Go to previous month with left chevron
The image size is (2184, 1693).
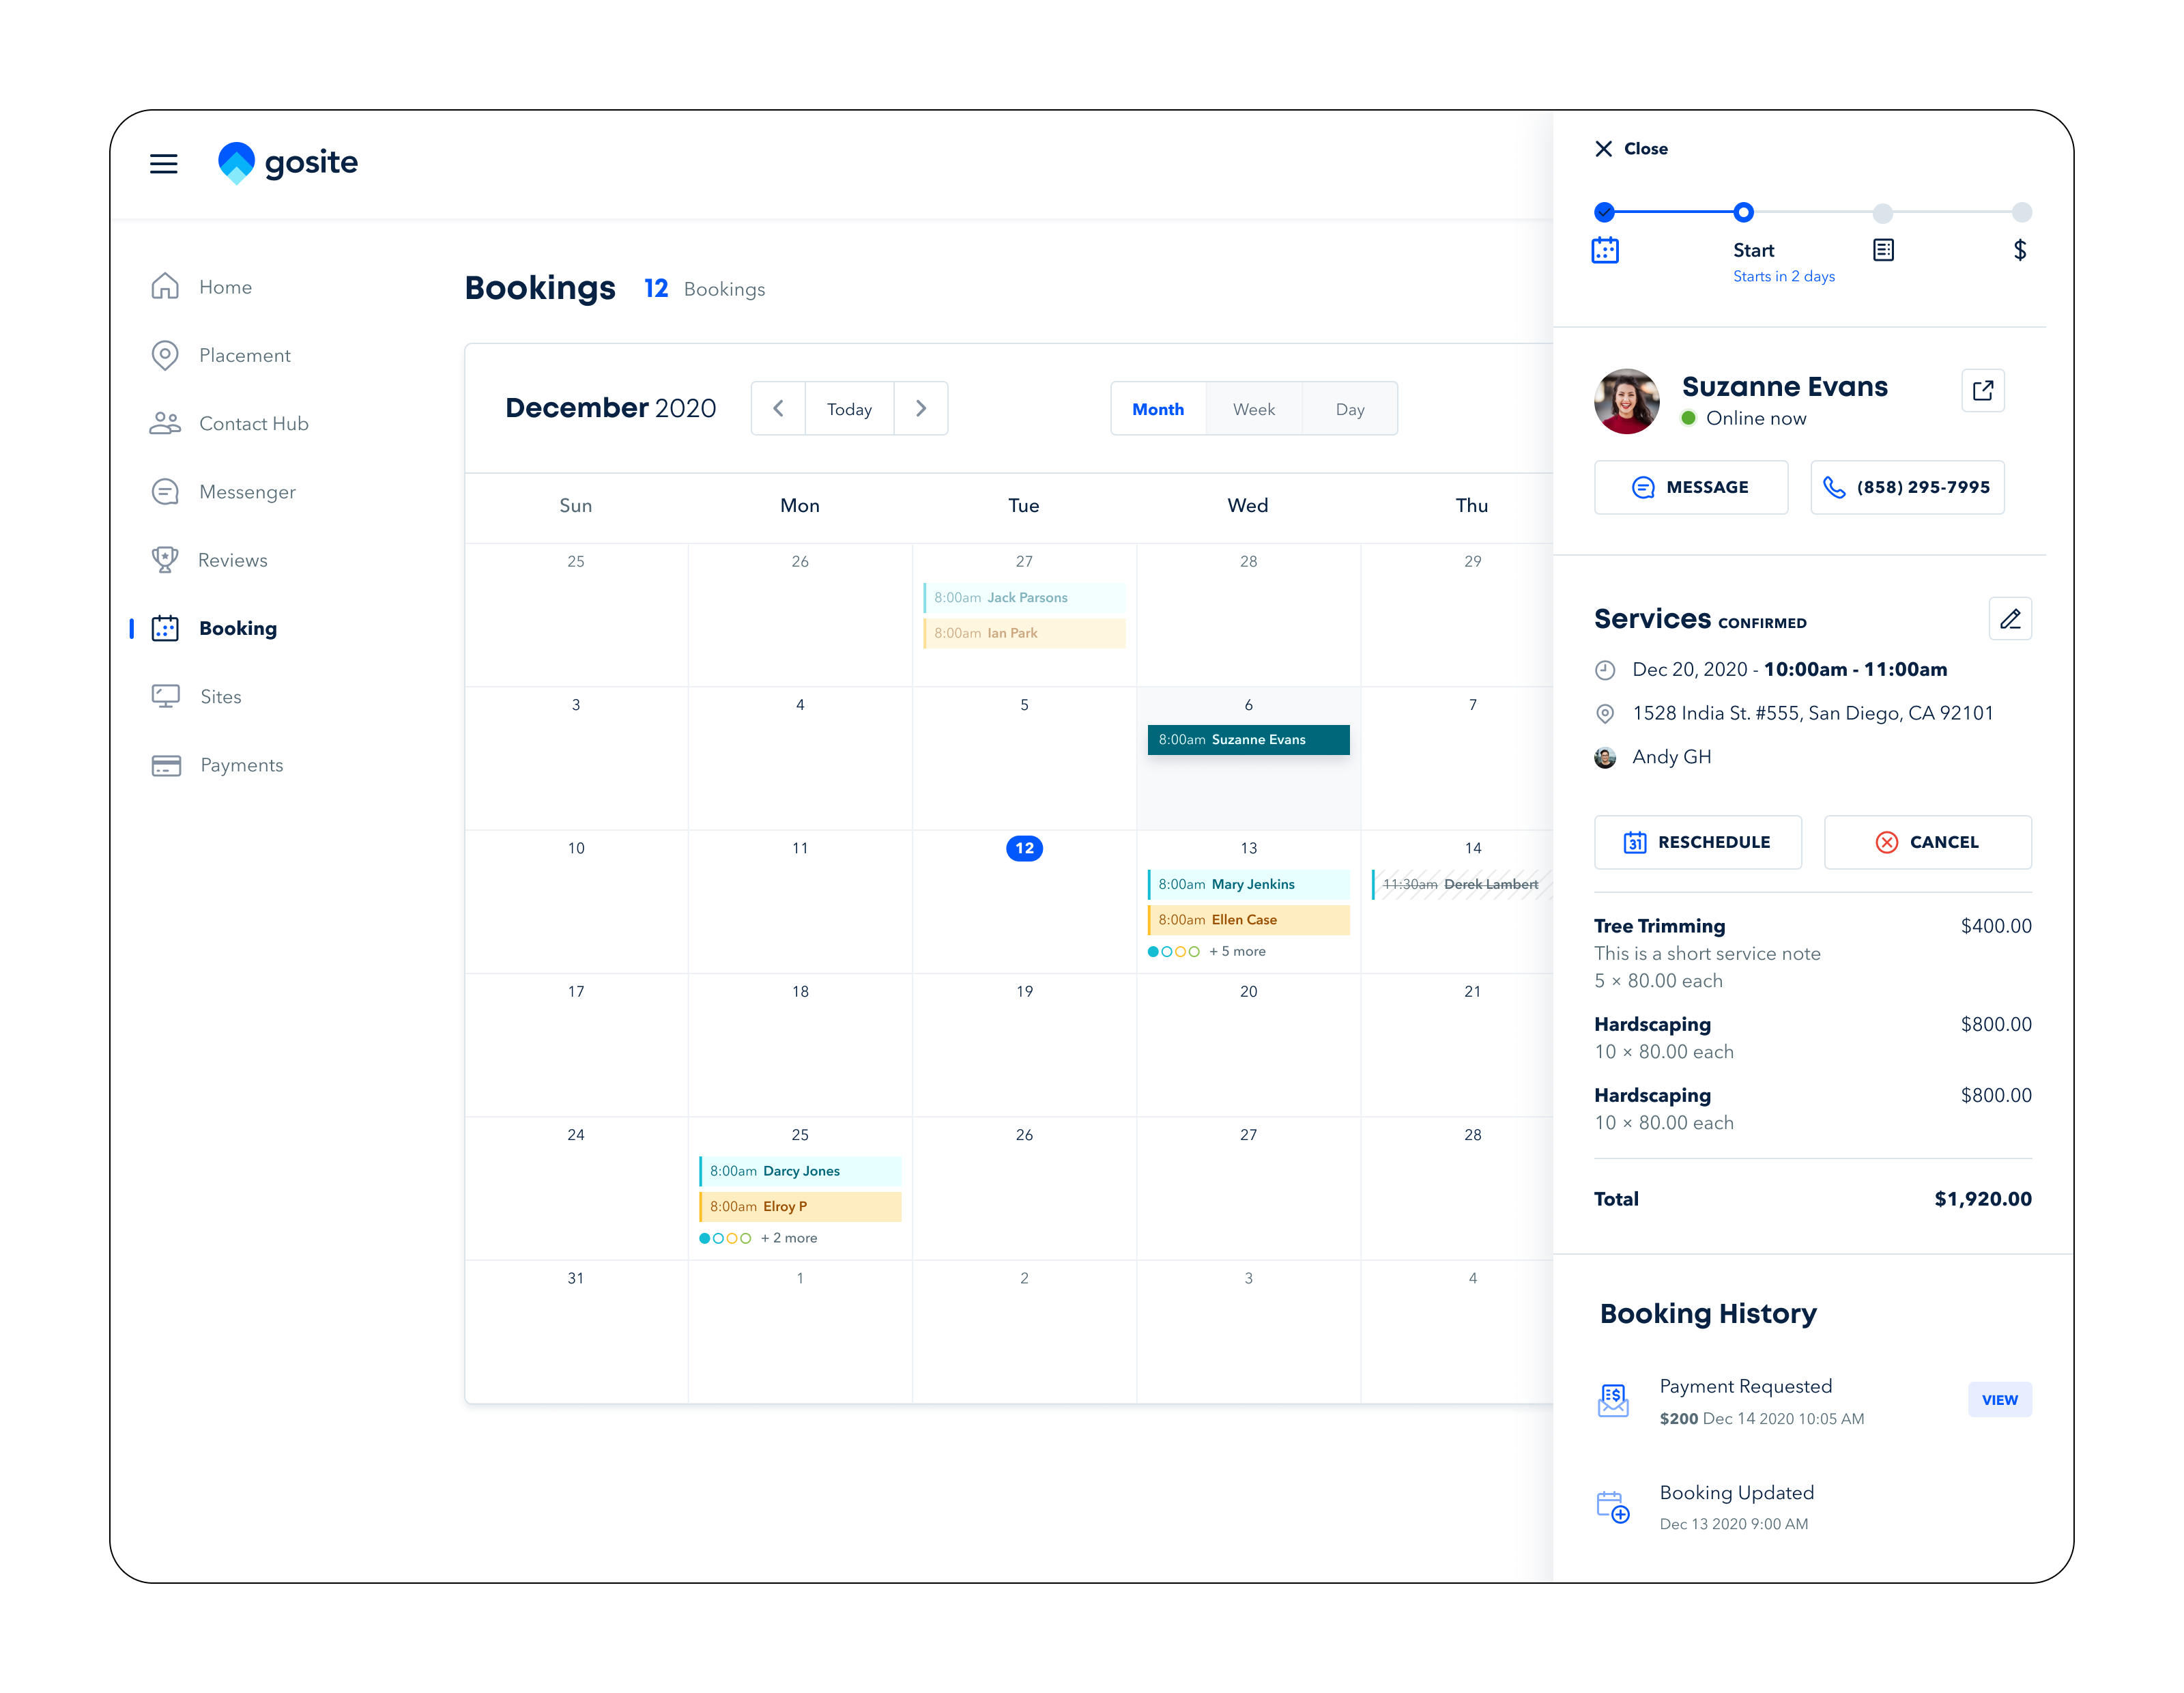point(778,409)
